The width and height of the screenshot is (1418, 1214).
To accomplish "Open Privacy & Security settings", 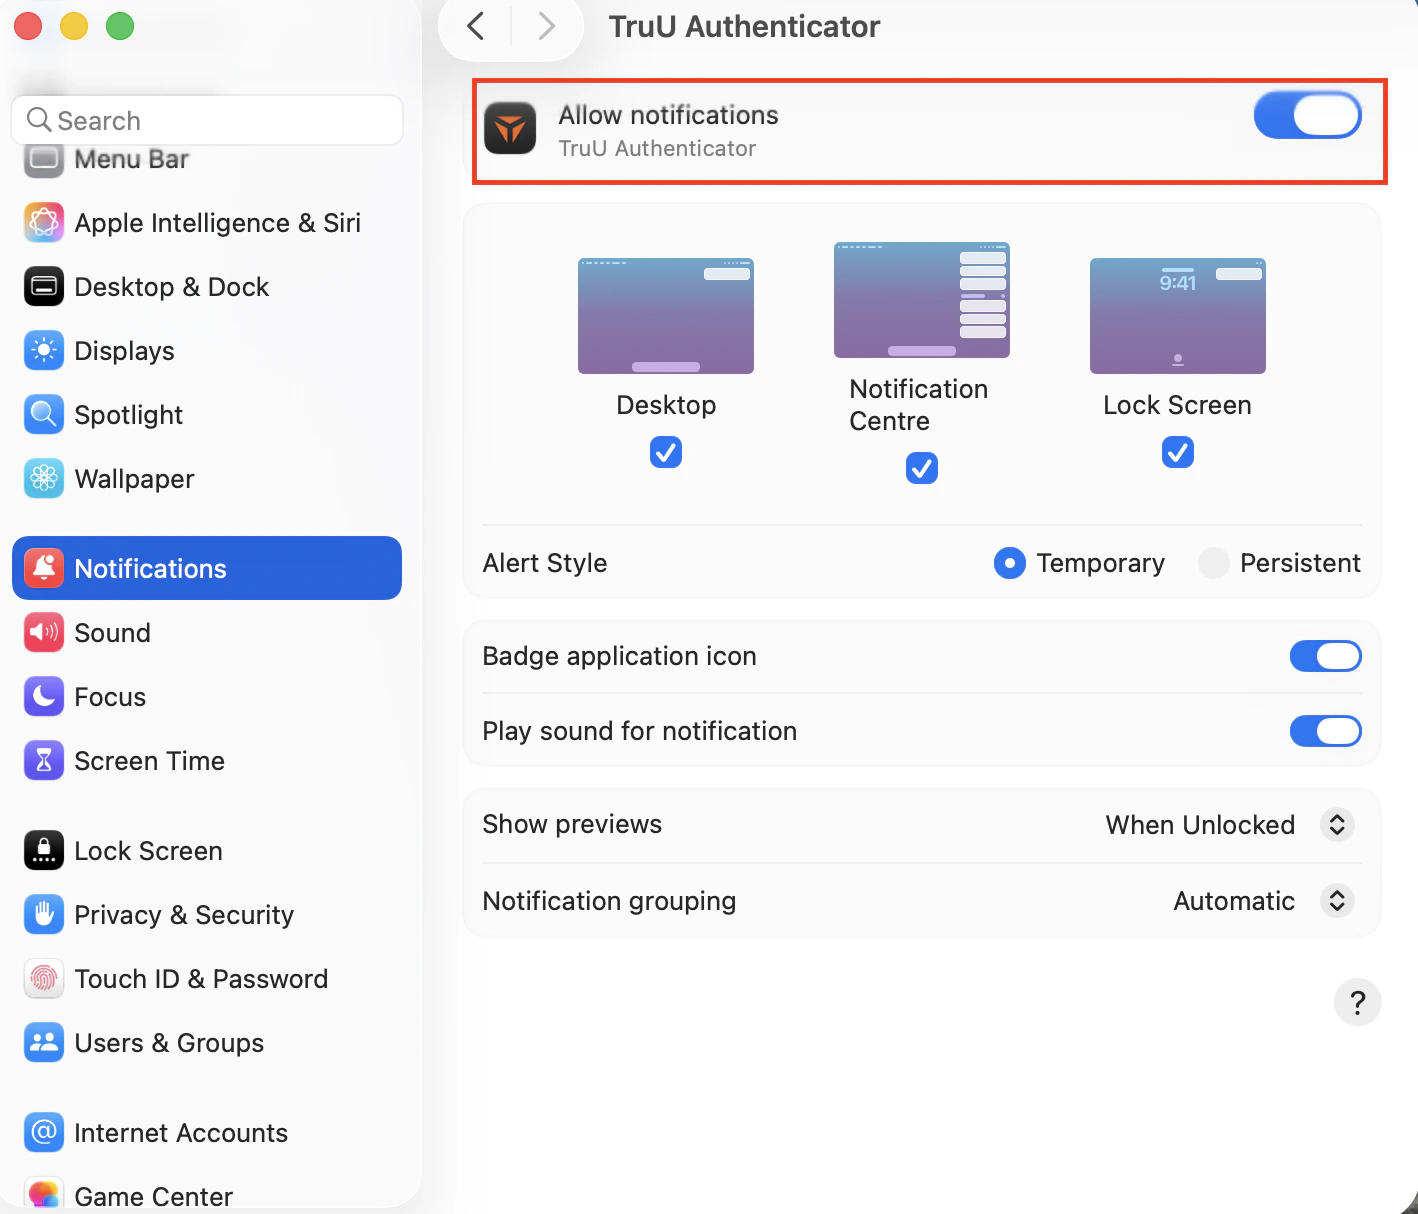I will (207, 915).
